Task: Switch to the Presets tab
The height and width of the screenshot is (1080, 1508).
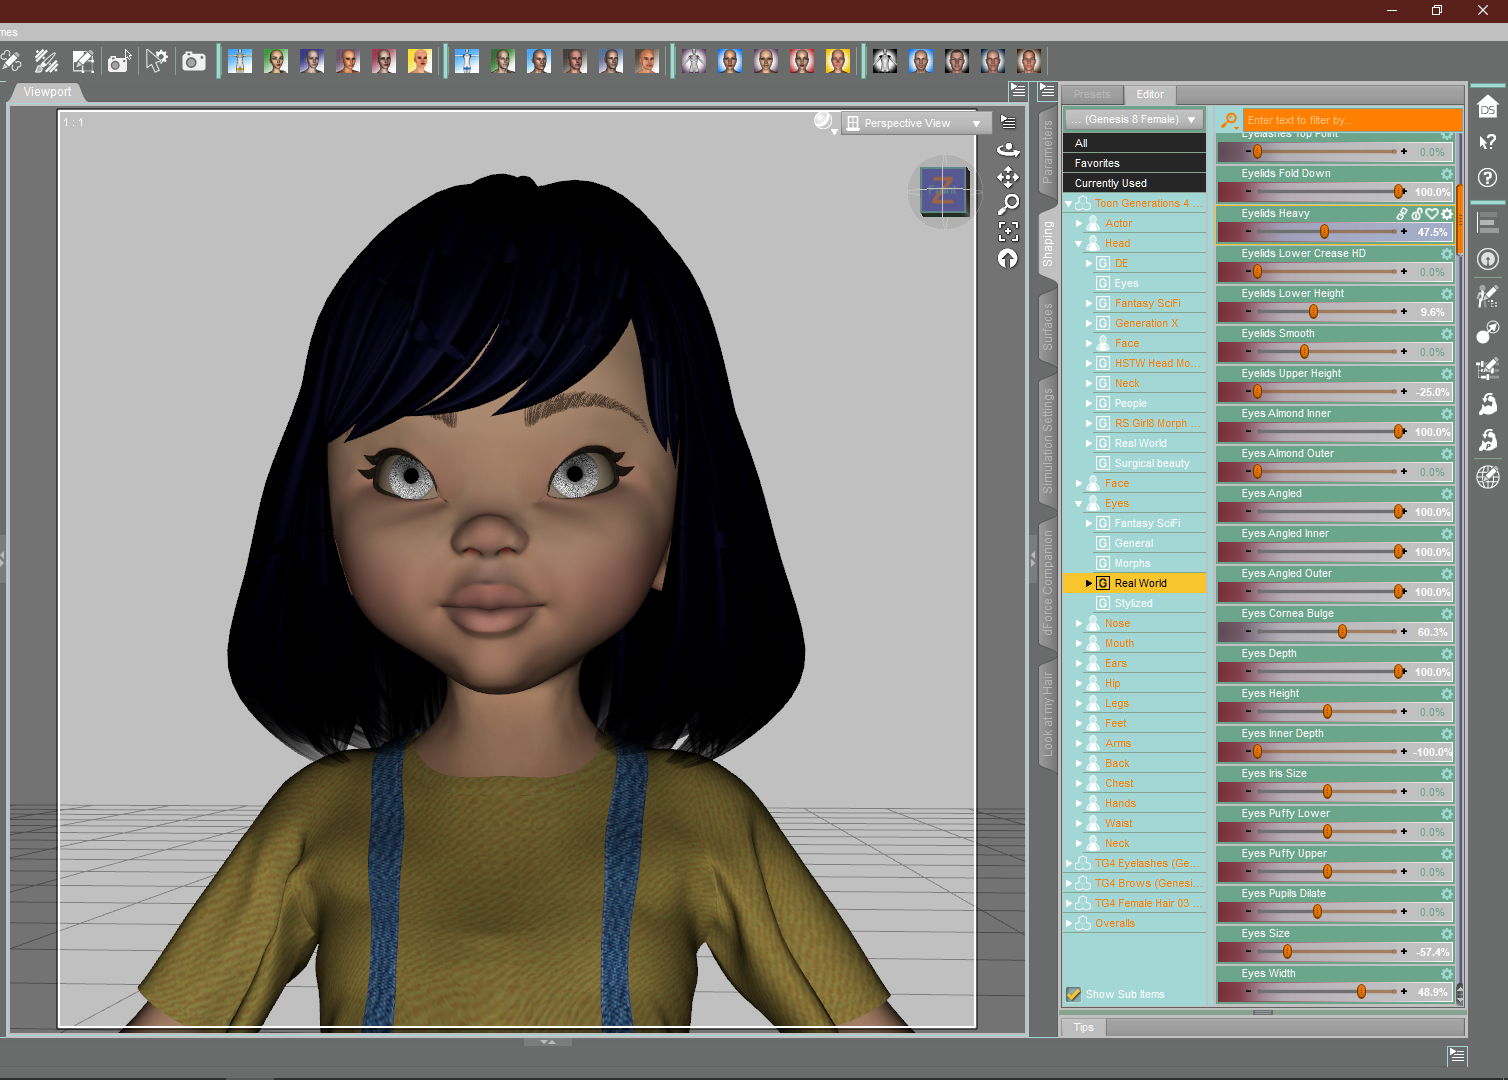Action: point(1092,94)
